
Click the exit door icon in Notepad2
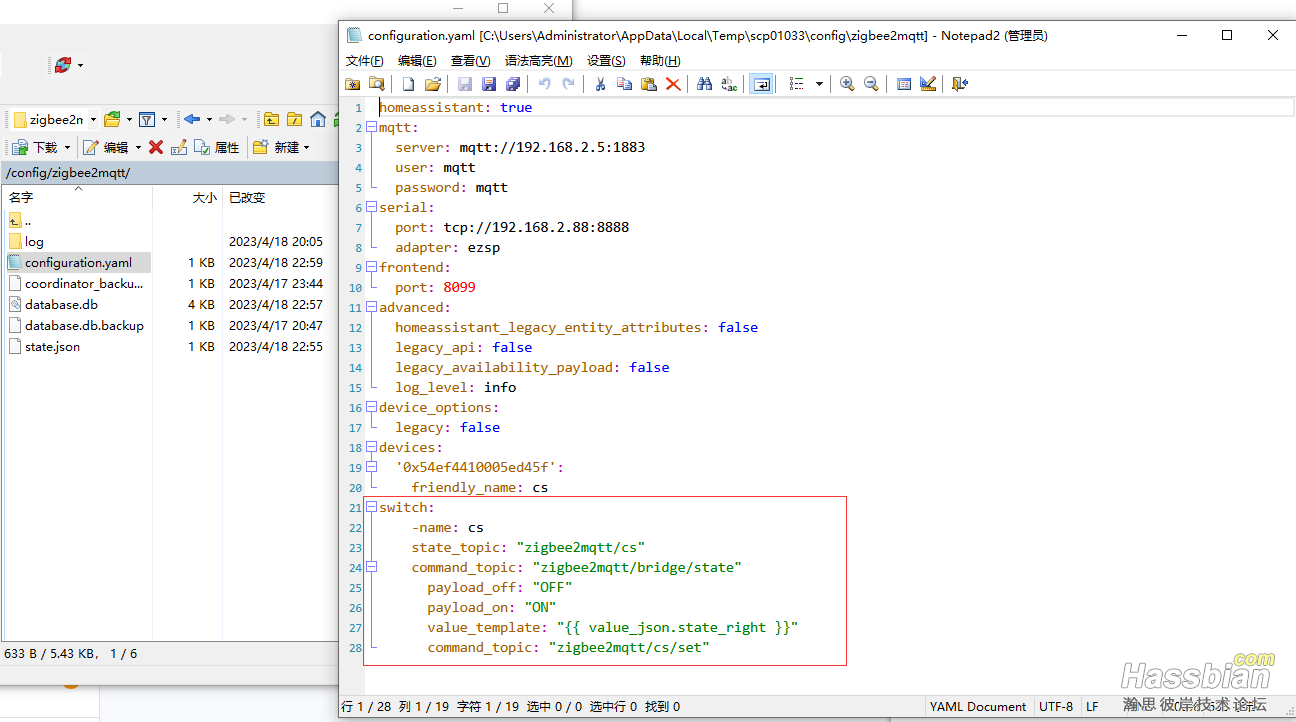(960, 84)
